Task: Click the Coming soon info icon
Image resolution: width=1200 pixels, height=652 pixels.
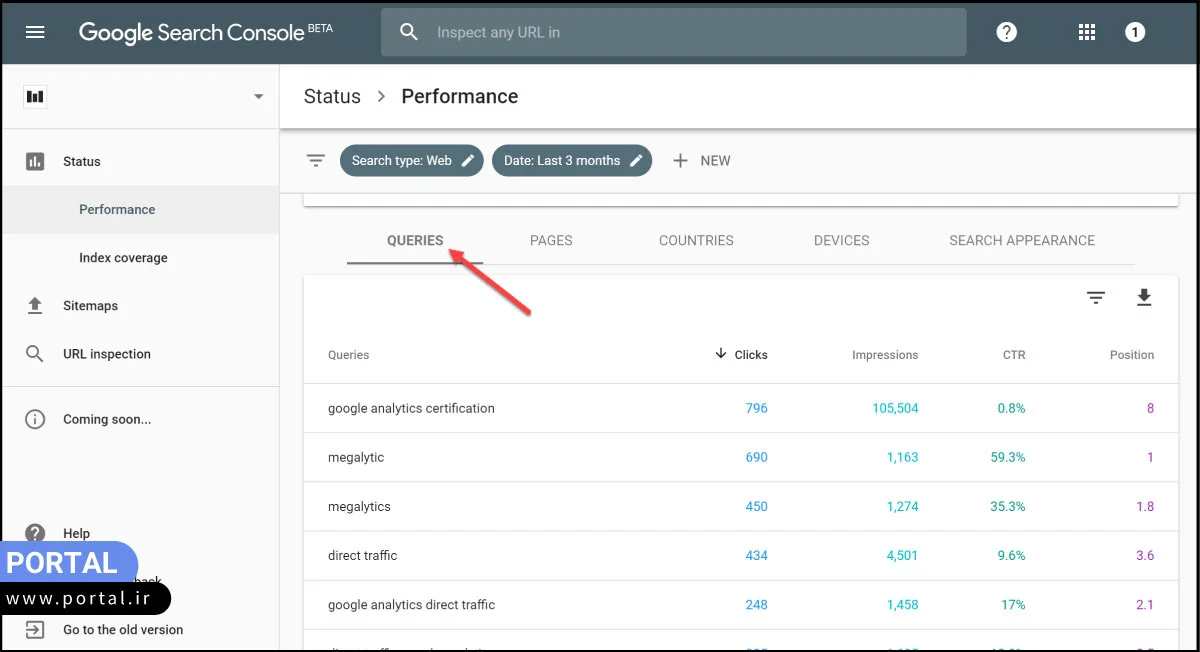Action: [x=35, y=419]
